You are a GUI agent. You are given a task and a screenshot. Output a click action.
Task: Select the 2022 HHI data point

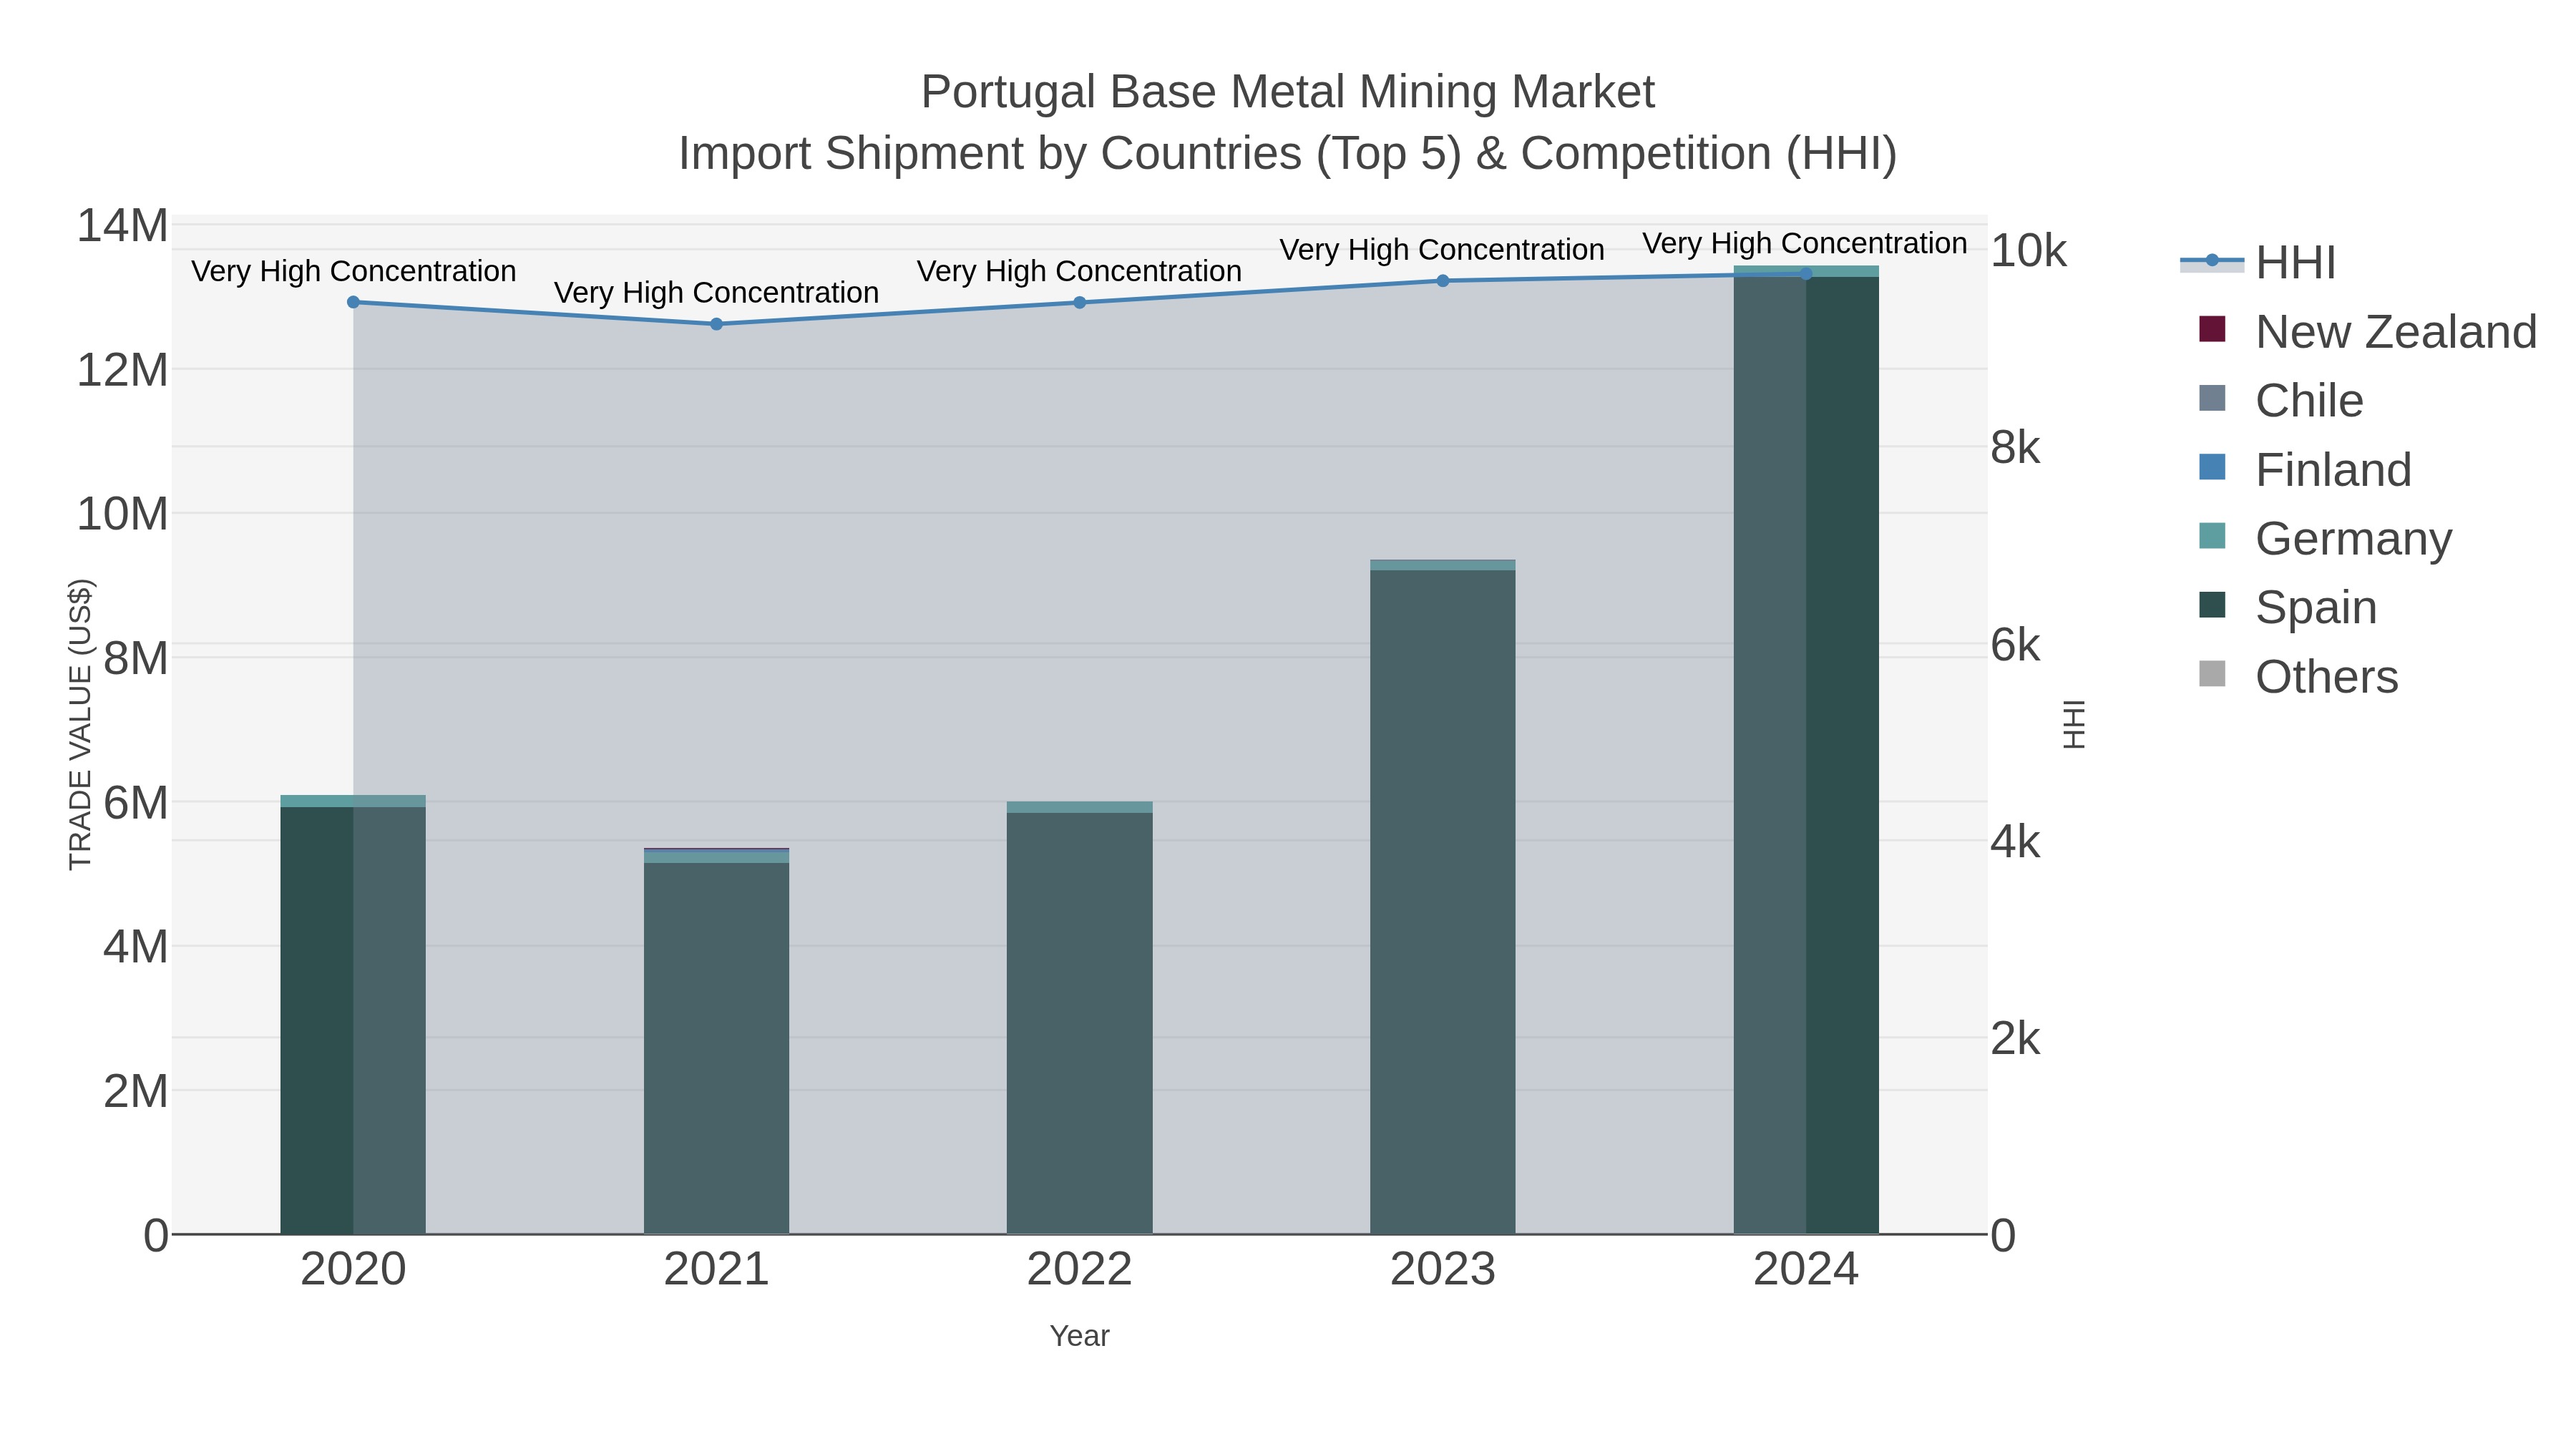pos(1079,302)
